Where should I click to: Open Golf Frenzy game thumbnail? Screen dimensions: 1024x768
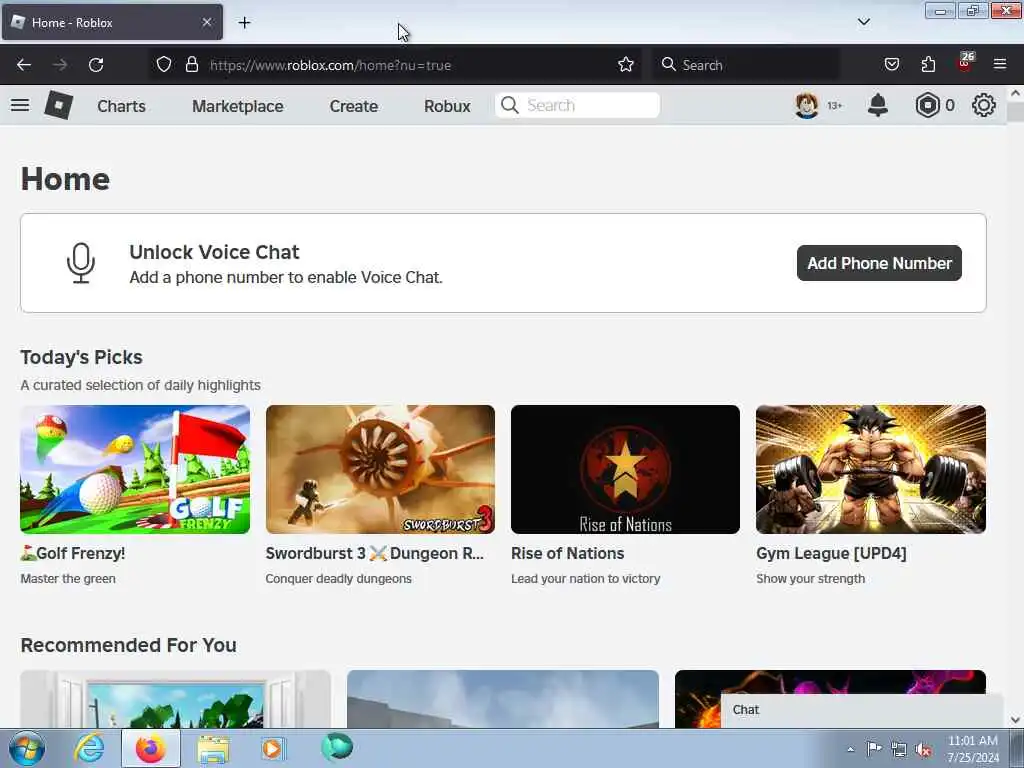(x=135, y=469)
